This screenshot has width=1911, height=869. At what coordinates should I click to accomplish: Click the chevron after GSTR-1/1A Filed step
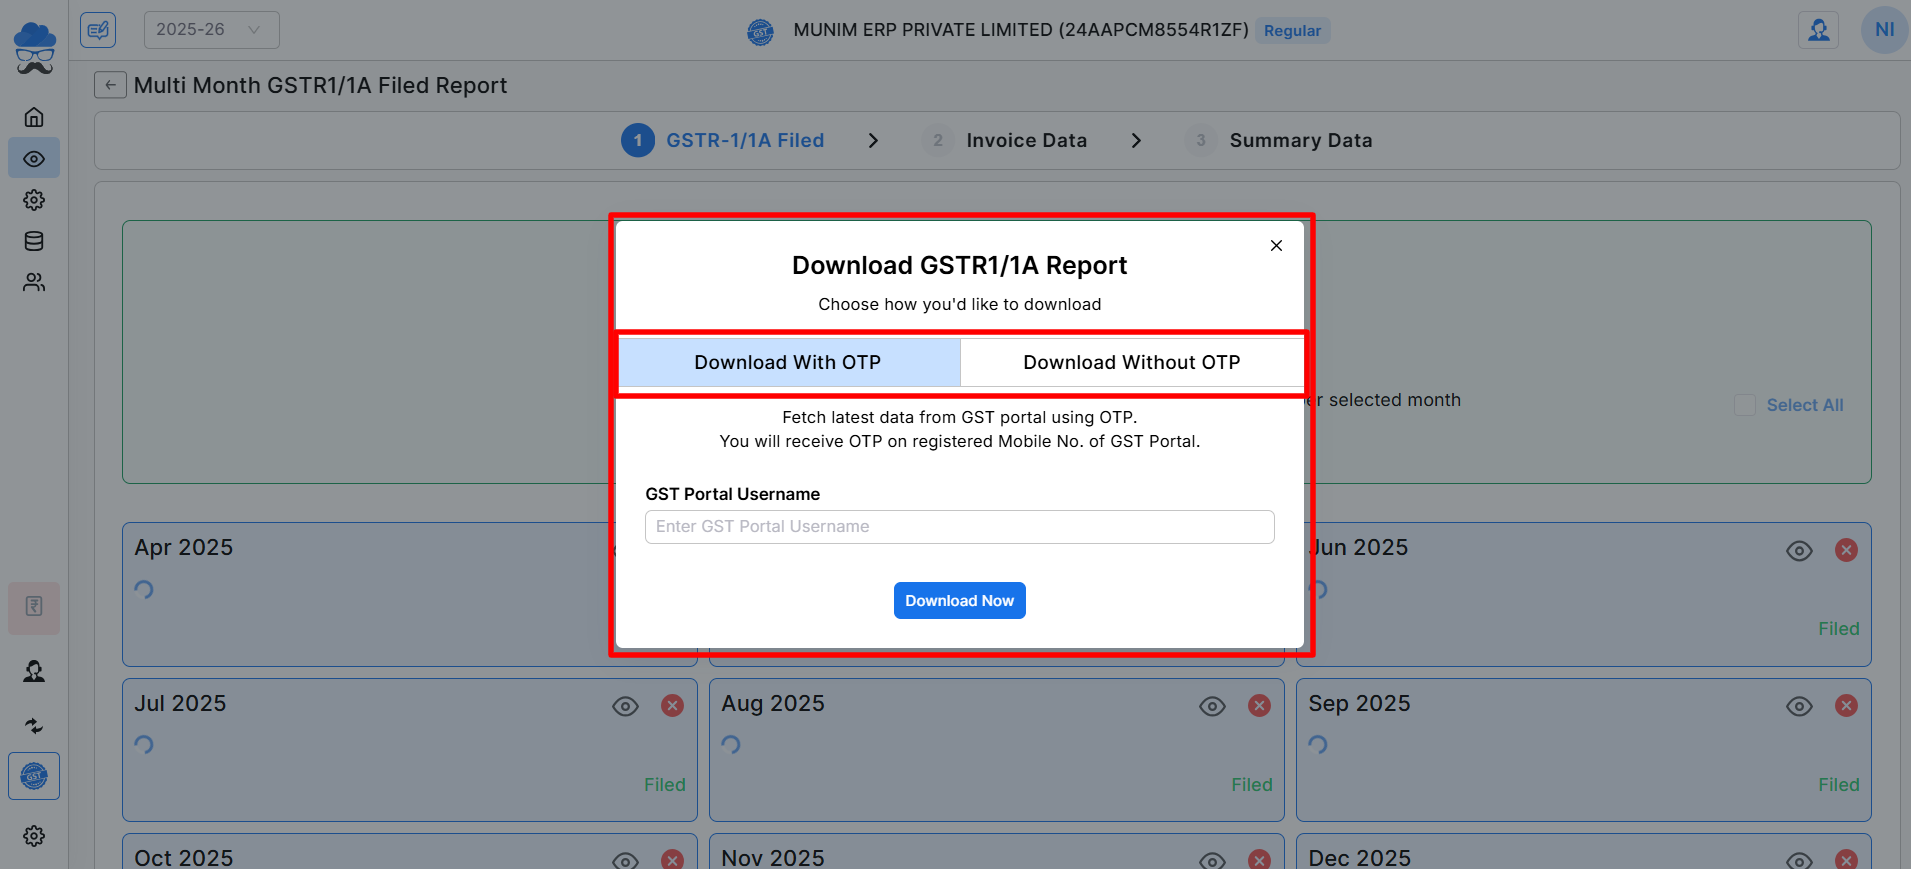point(873,141)
